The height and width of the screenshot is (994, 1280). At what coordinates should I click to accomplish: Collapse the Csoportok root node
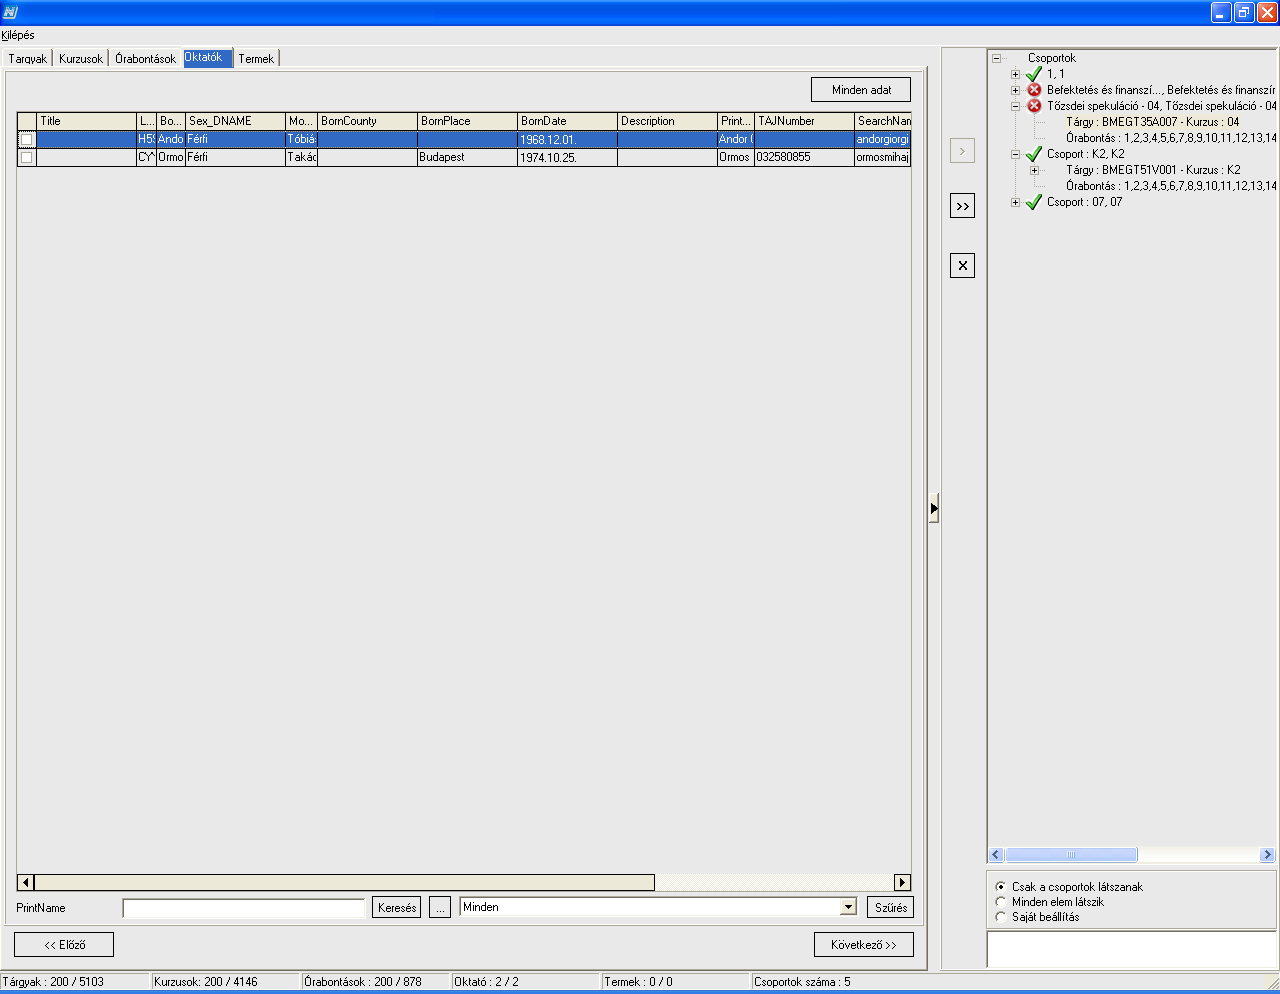point(996,58)
